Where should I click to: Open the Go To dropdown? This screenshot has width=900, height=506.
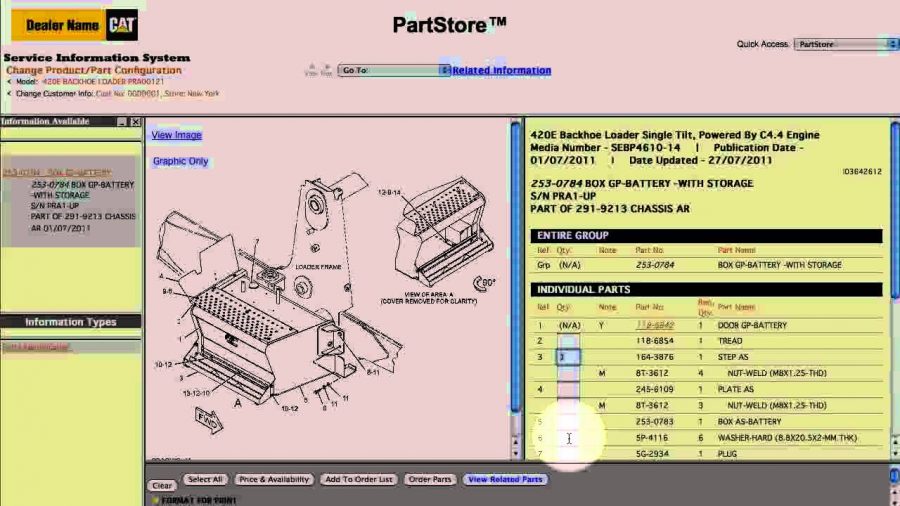pos(394,70)
